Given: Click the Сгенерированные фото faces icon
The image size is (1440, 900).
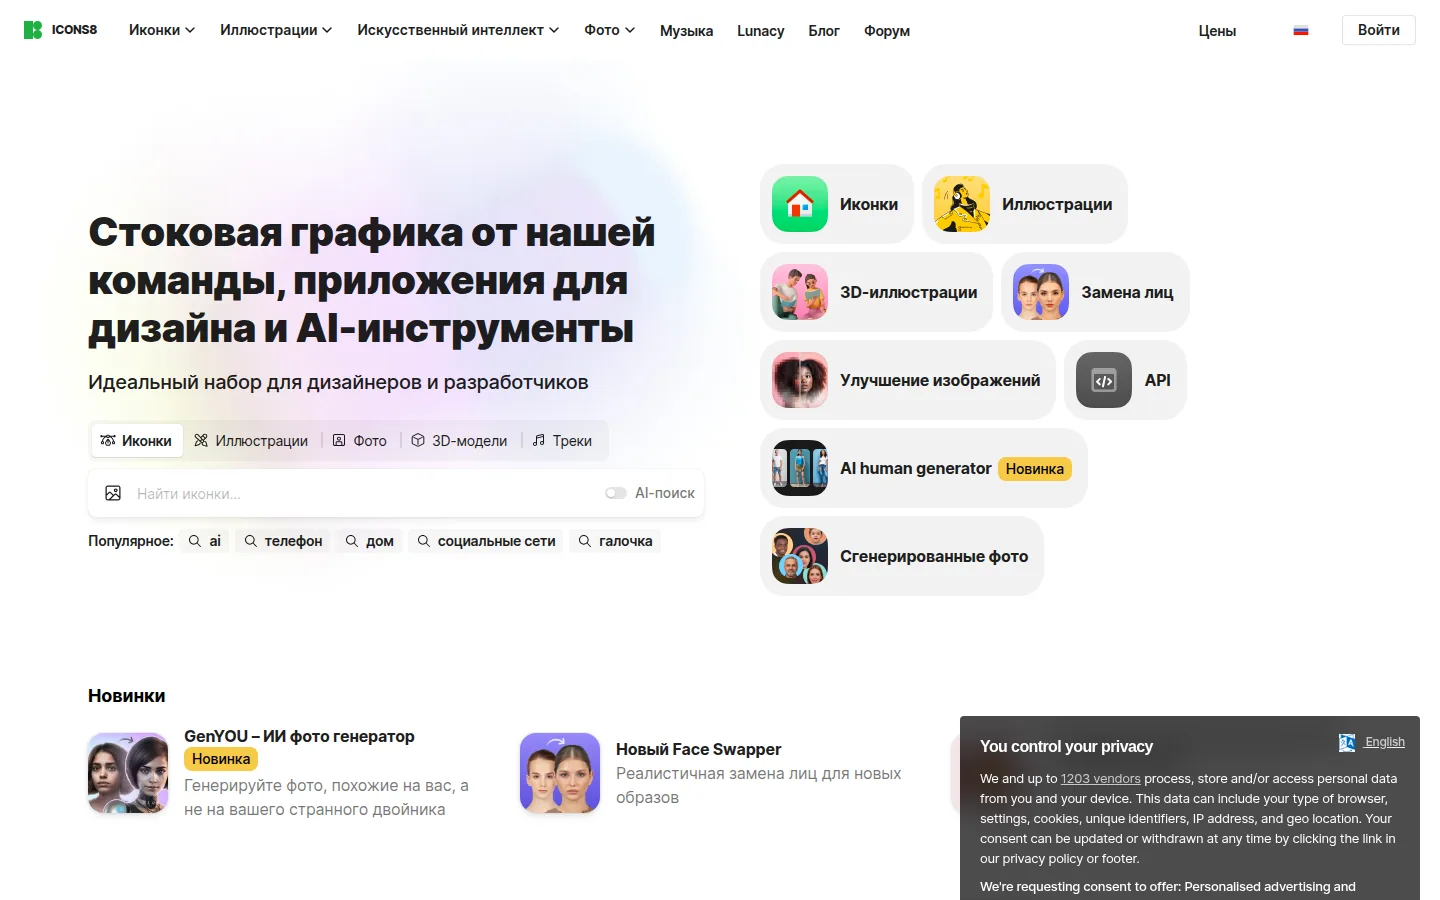Looking at the screenshot, I should [x=800, y=556].
